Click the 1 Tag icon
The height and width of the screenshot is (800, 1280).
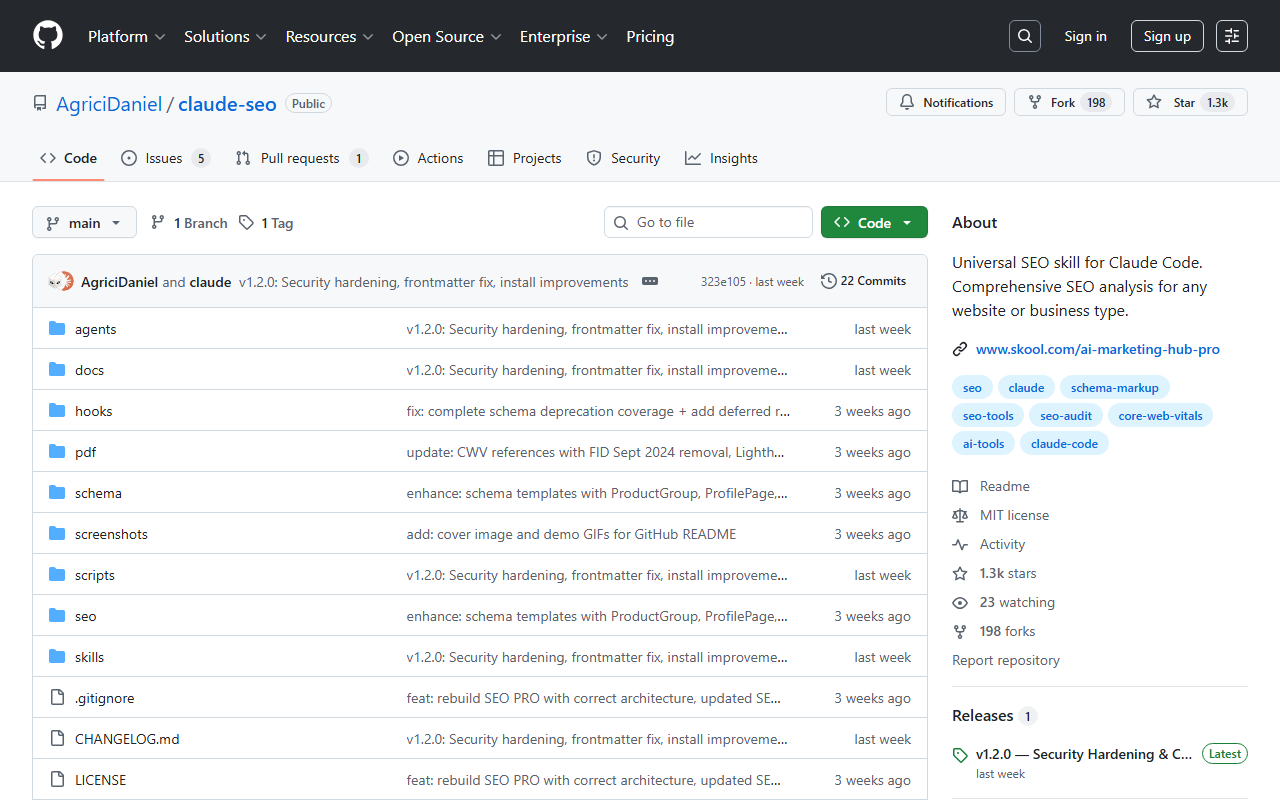point(246,223)
